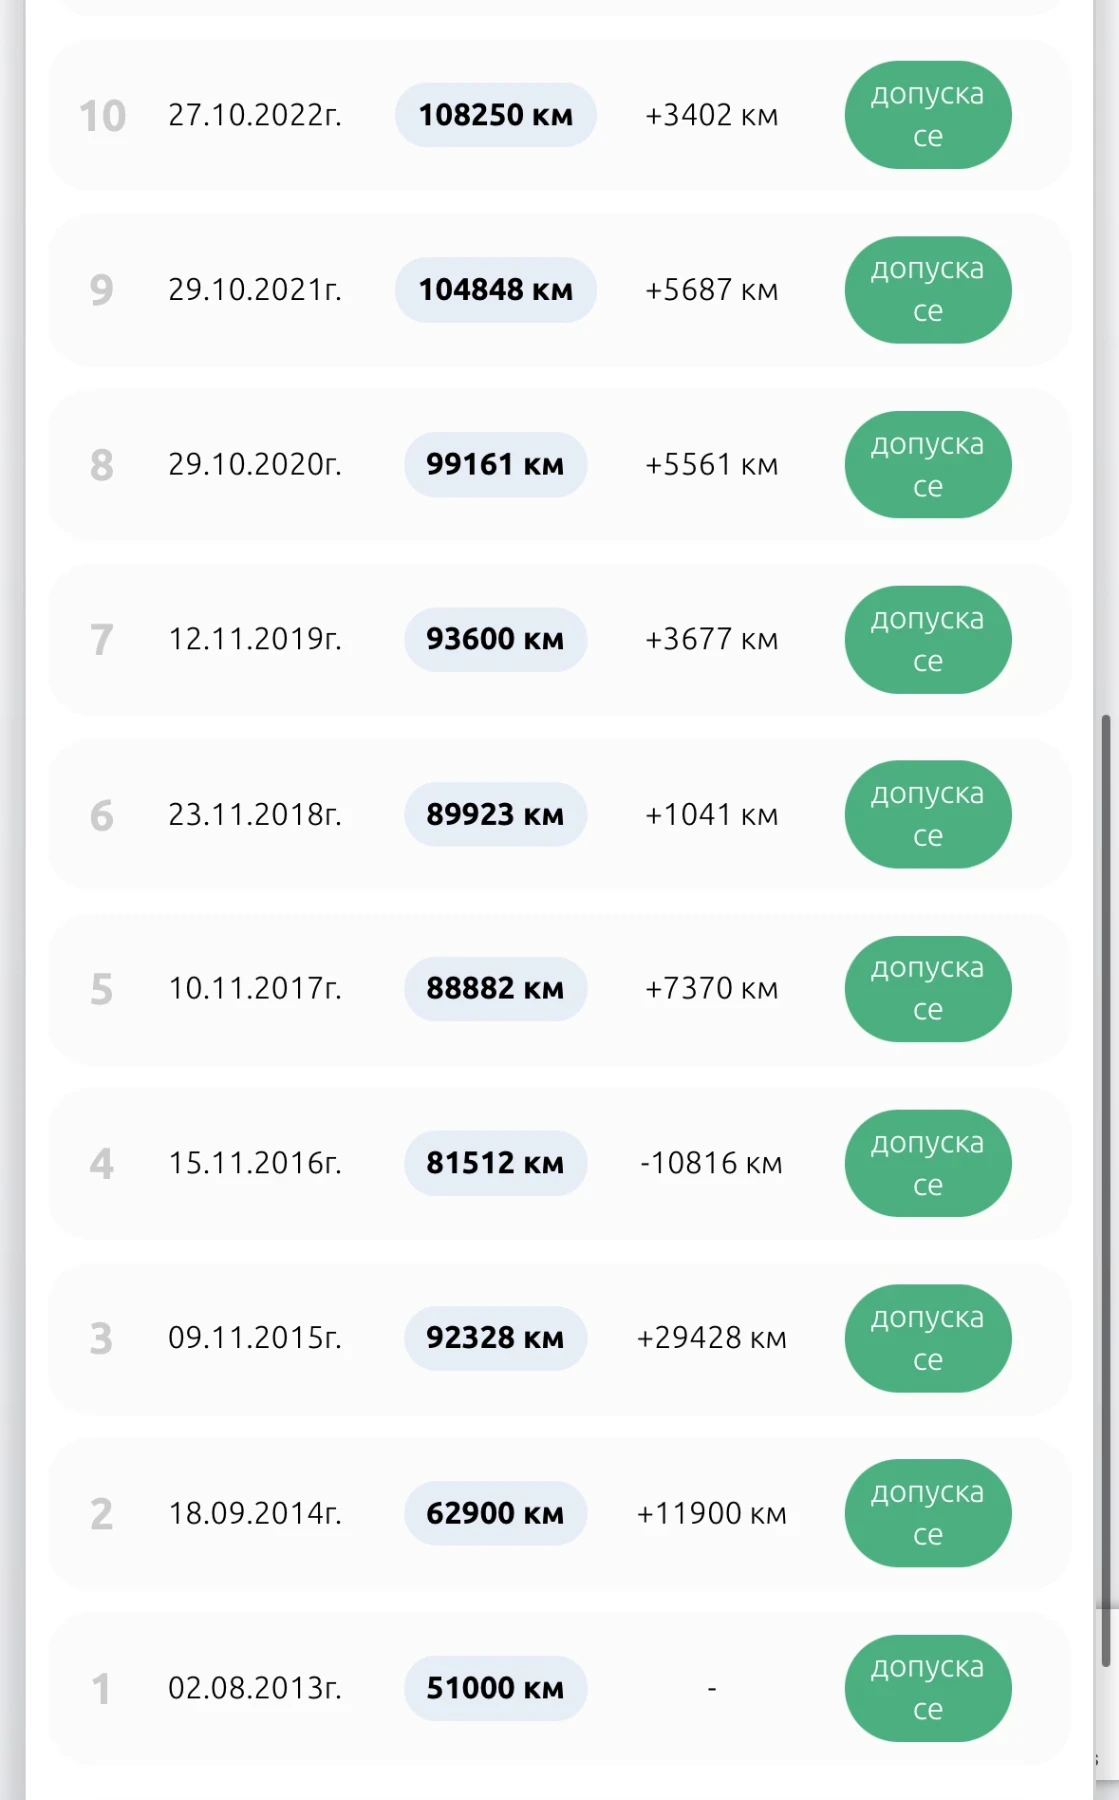The image size is (1119, 1800).
Task: Select the "допуска се" badge in row 2
Action: [x=927, y=1513]
